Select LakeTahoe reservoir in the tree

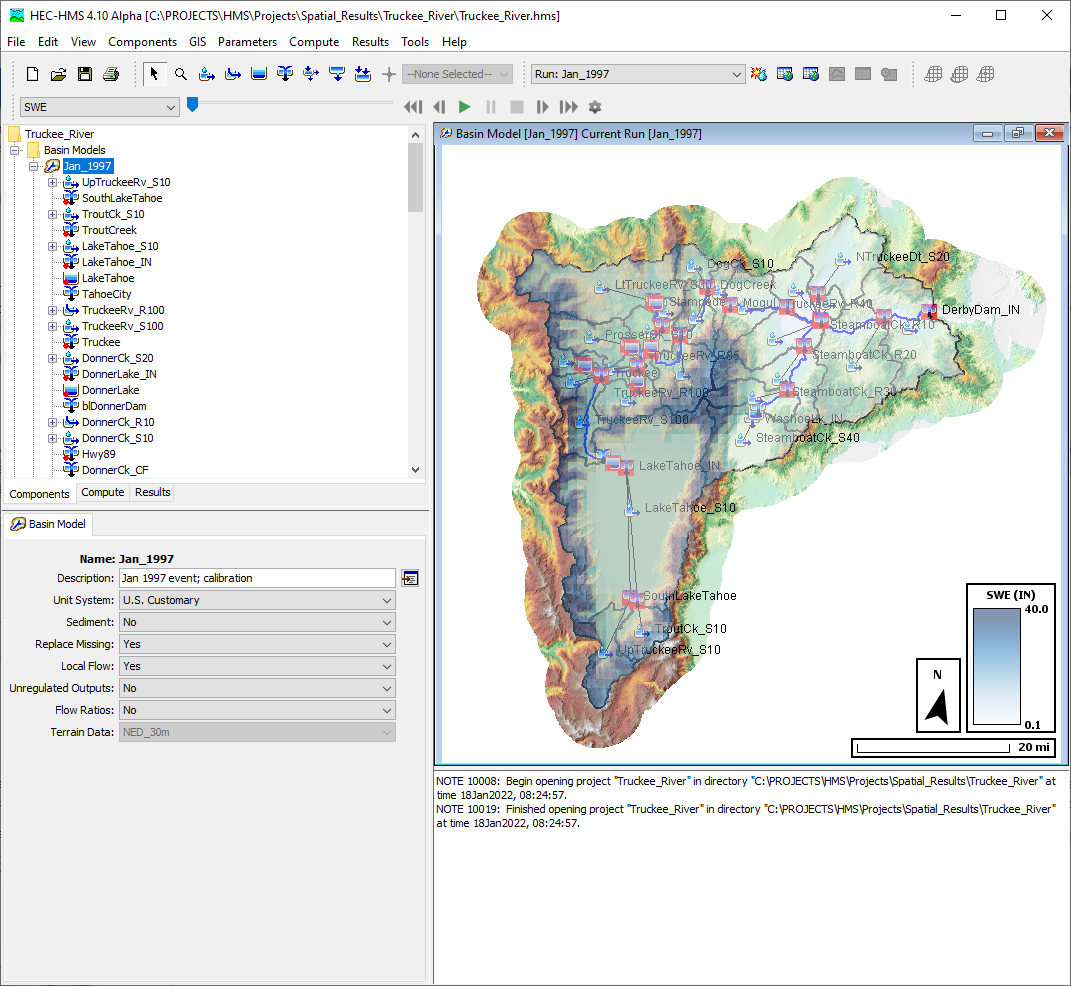click(x=108, y=278)
